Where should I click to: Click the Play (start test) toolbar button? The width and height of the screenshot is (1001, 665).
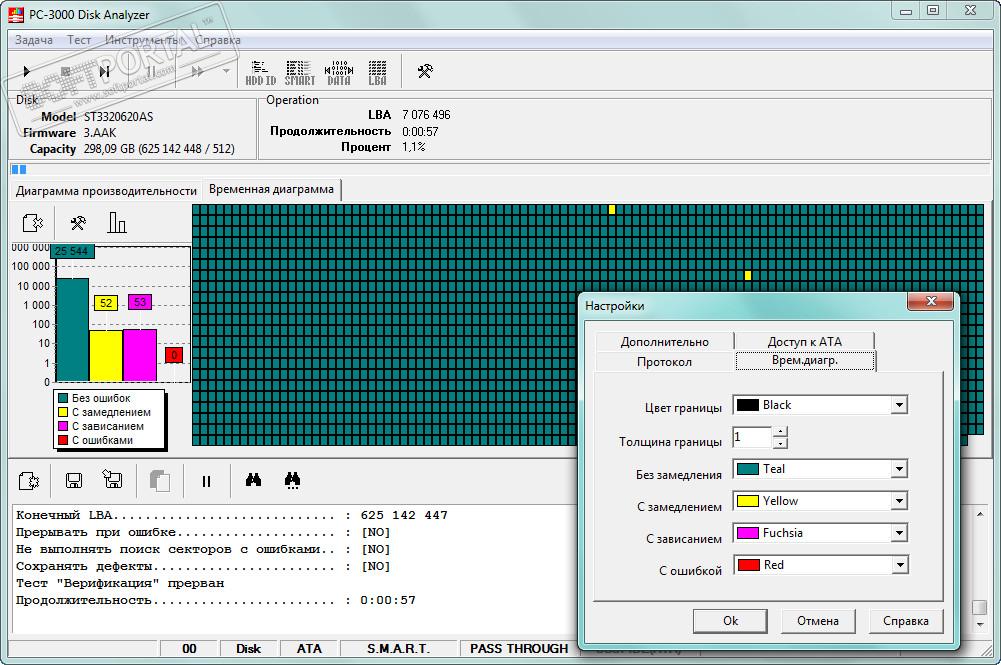pyautogui.click(x=27, y=71)
